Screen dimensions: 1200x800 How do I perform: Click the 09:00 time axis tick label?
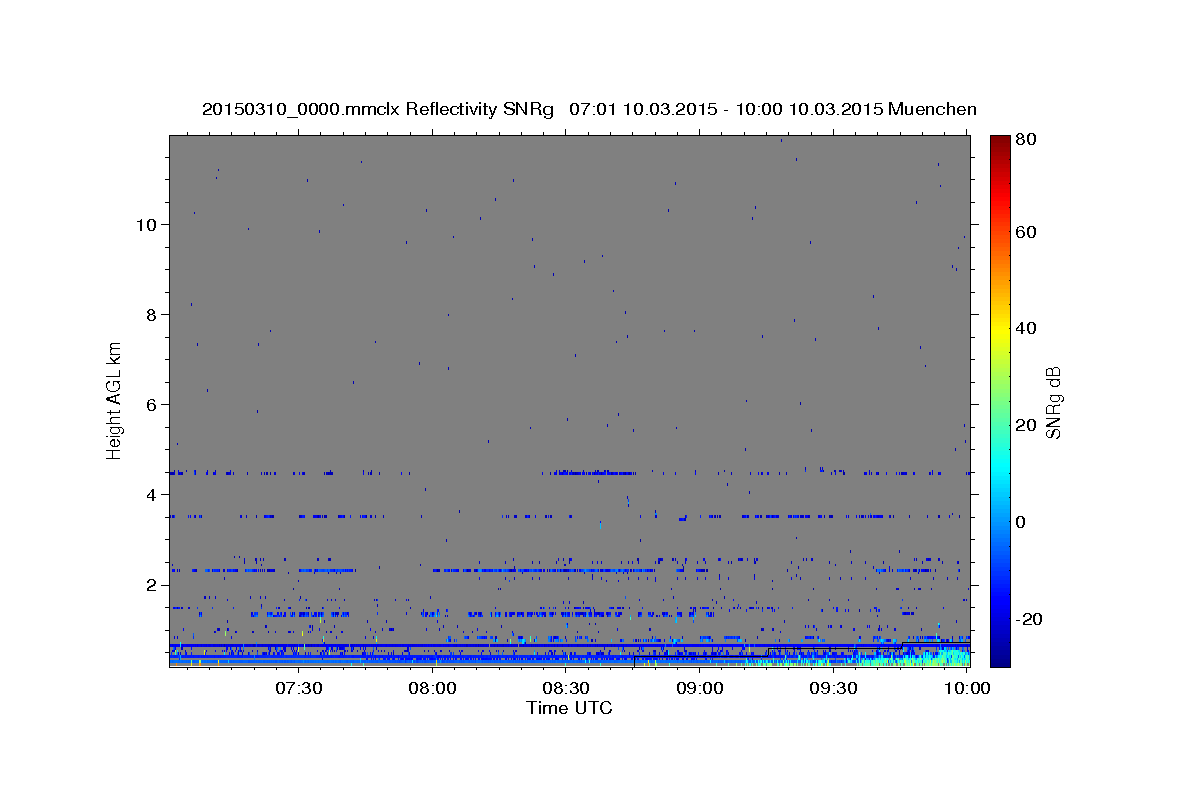pos(699,688)
